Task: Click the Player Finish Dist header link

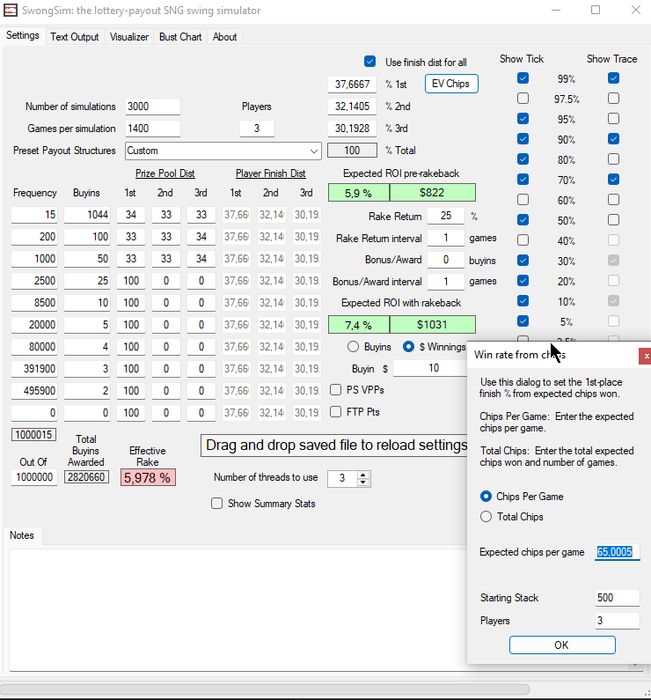Action: tap(271, 174)
